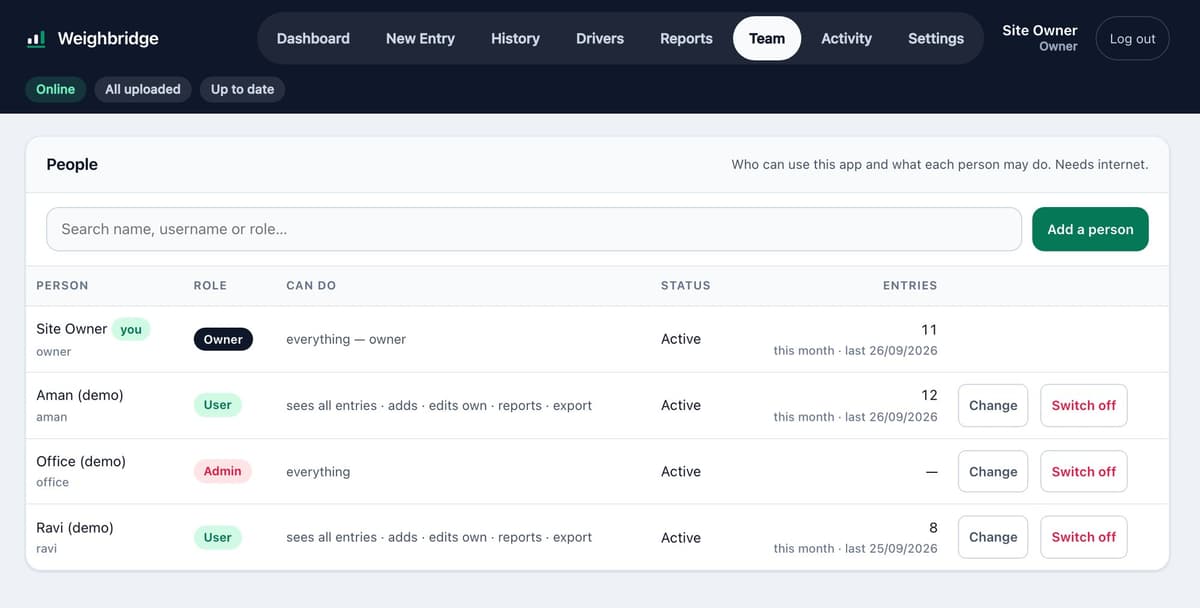
Task: Click the ENTRIES column header
Action: pos(910,285)
